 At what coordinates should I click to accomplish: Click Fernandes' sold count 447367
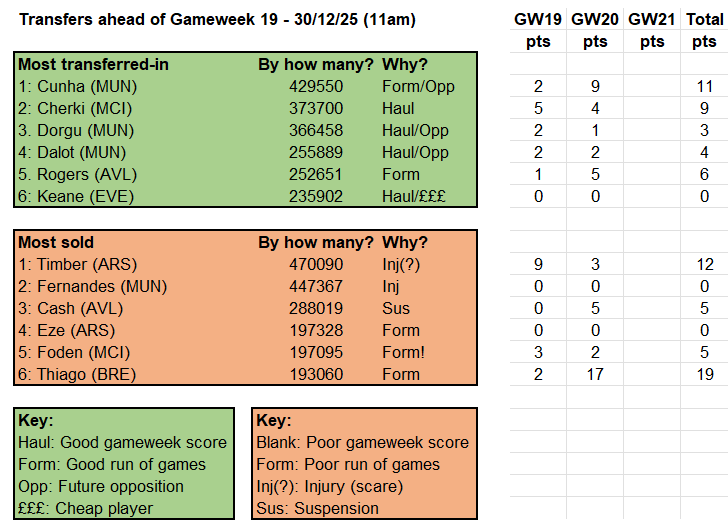(x=316, y=286)
